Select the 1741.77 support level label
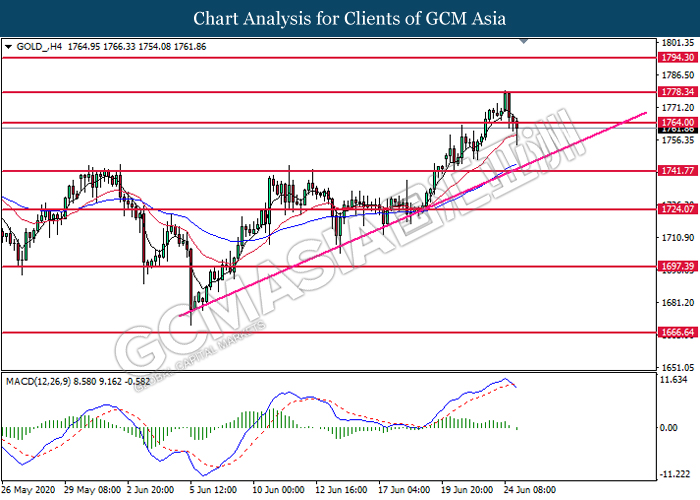This screenshot has width=700, height=500. (x=678, y=171)
